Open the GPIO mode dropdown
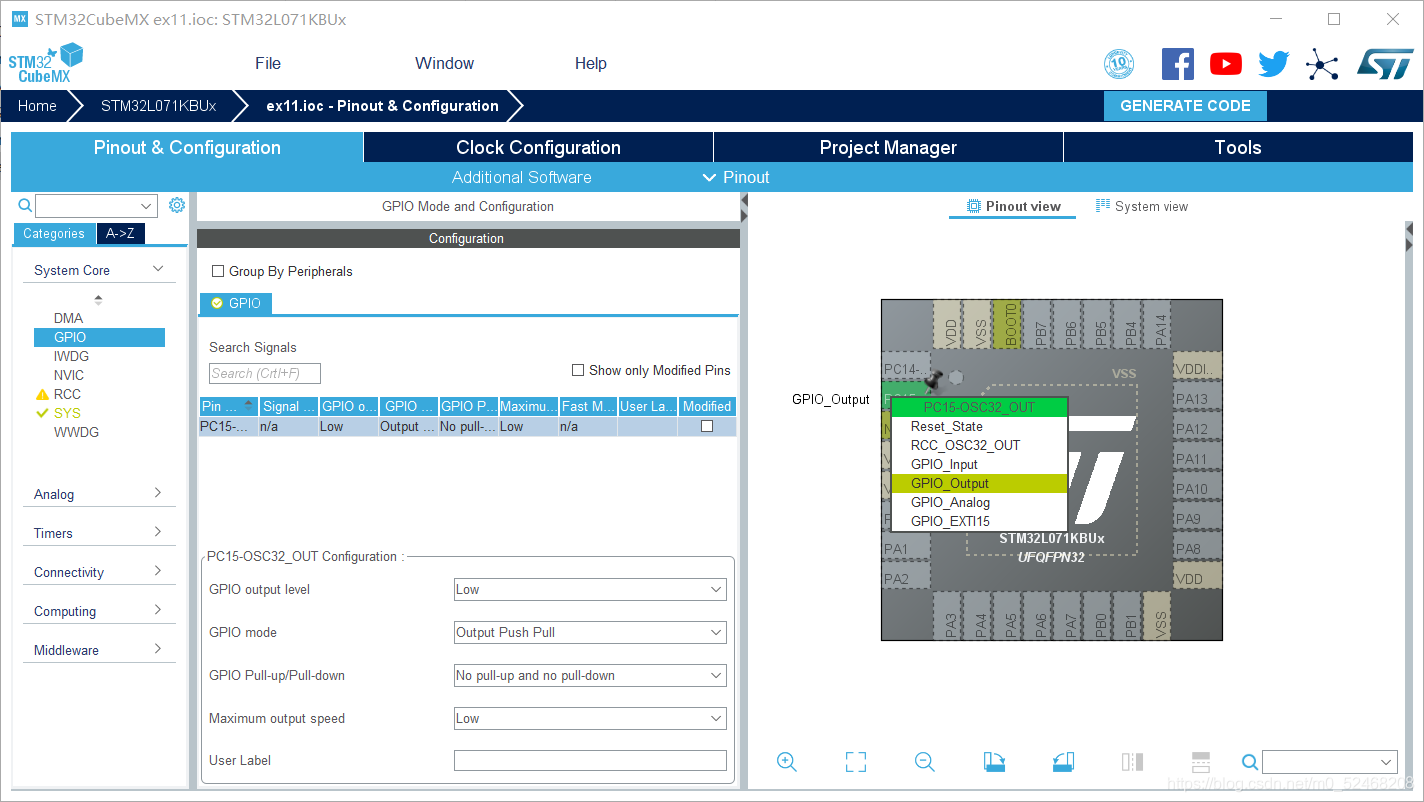Image resolution: width=1424 pixels, height=802 pixels. tap(590, 632)
